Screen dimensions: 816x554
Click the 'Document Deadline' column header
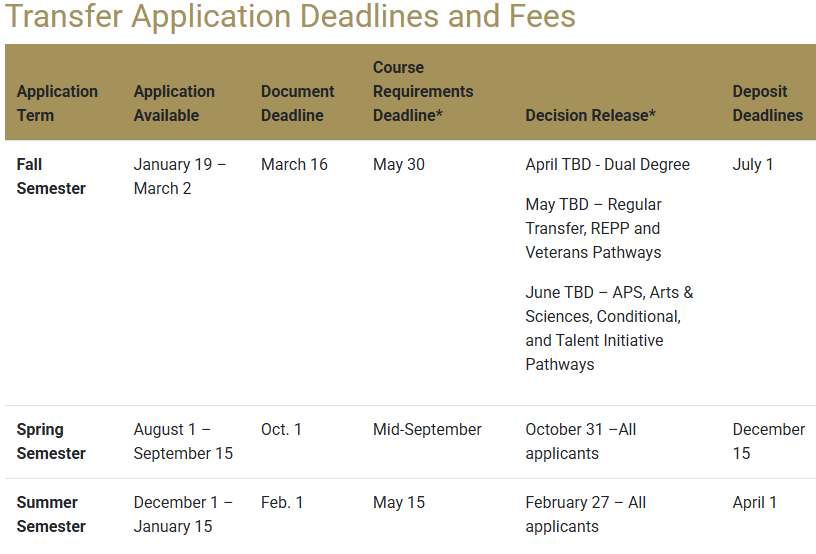tap(292, 103)
